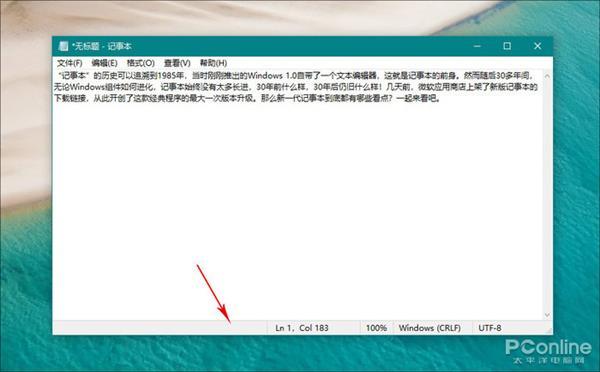Maximize the Notepad window
The image size is (600, 372).
pyautogui.click(x=507, y=46)
